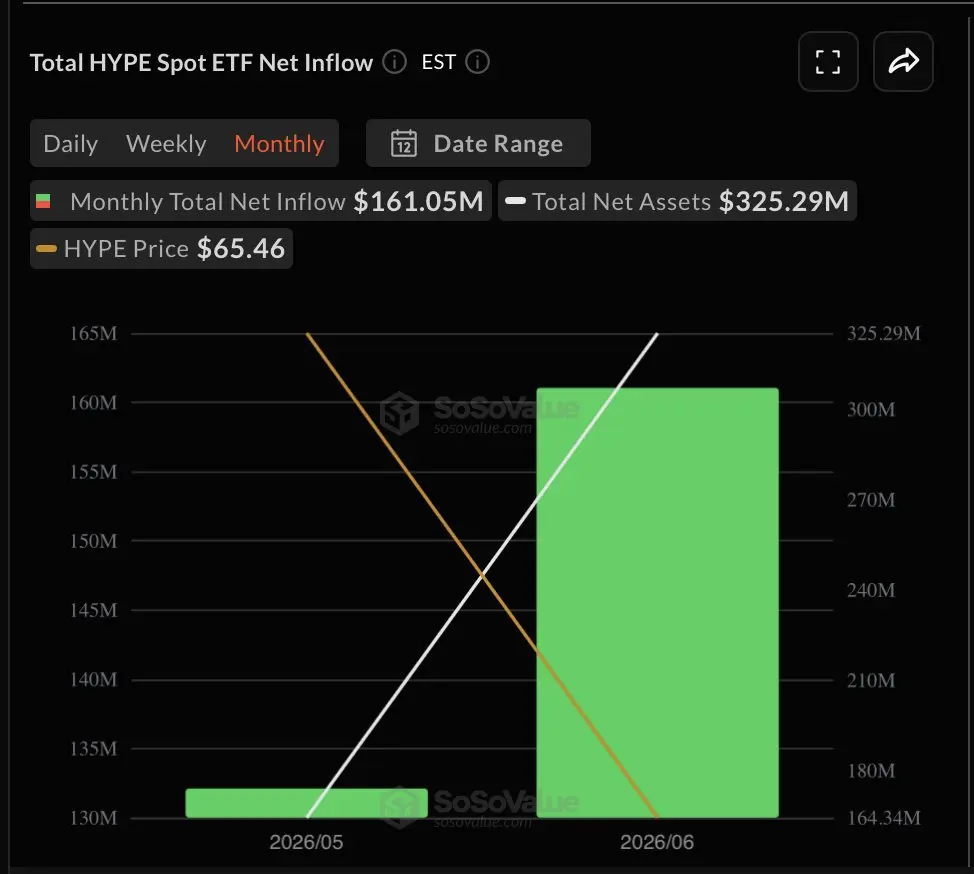Open info icon next to chart title
This screenshot has height=874, width=974.
tap(394, 62)
